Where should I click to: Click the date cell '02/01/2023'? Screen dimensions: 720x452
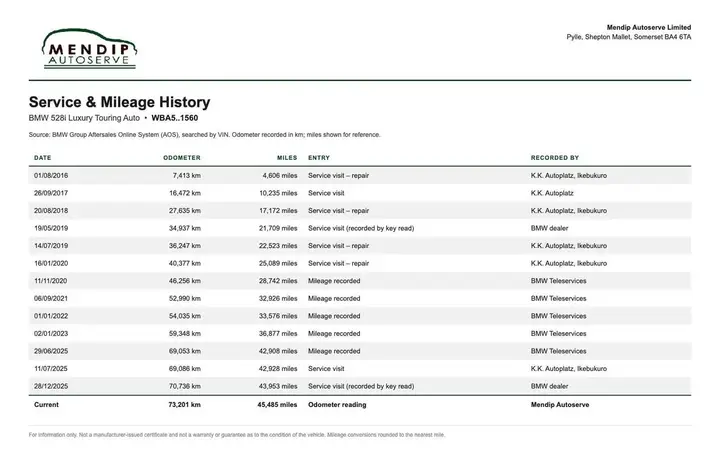(51, 333)
